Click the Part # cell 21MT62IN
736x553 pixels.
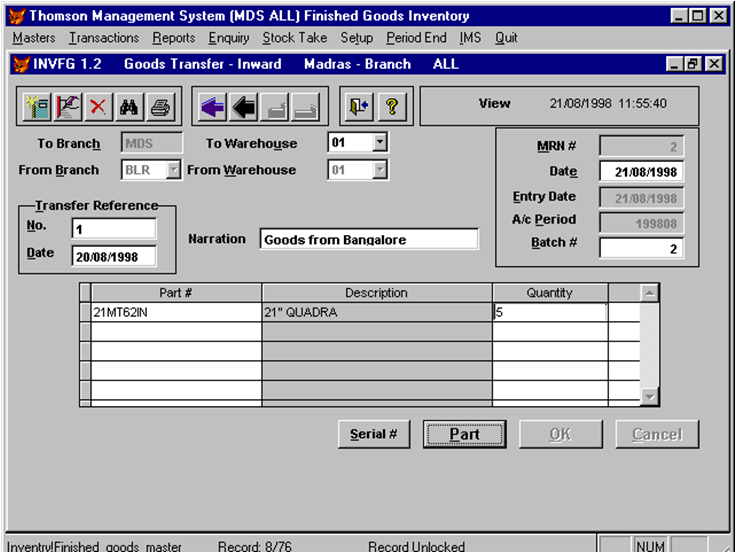click(176, 312)
